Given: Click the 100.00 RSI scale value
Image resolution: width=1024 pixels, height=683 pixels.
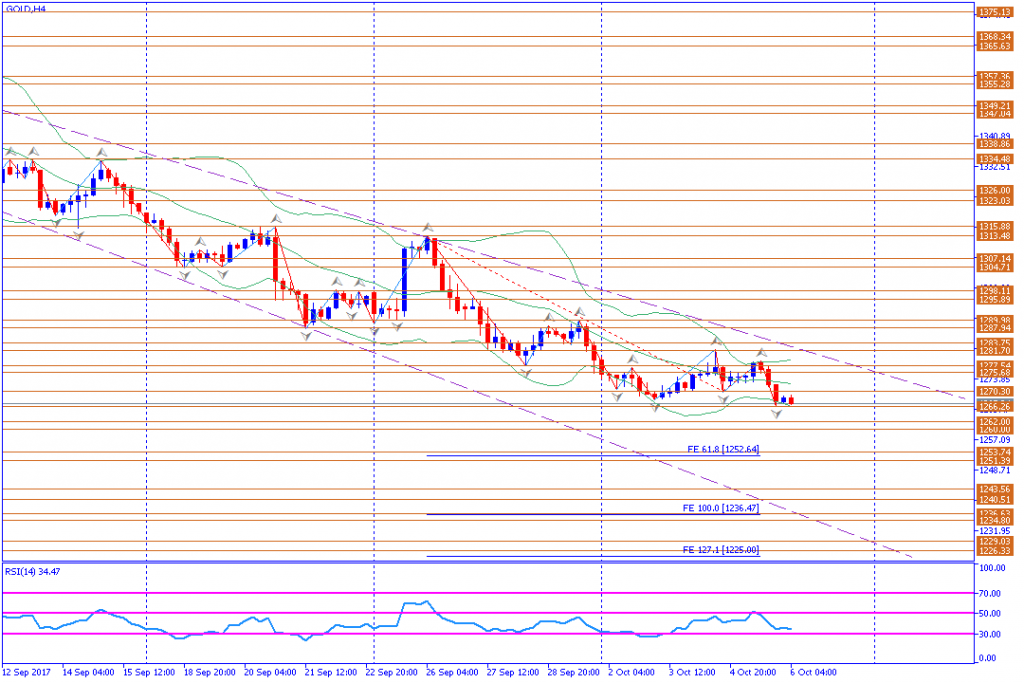Looking at the screenshot, I should pos(992,568).
